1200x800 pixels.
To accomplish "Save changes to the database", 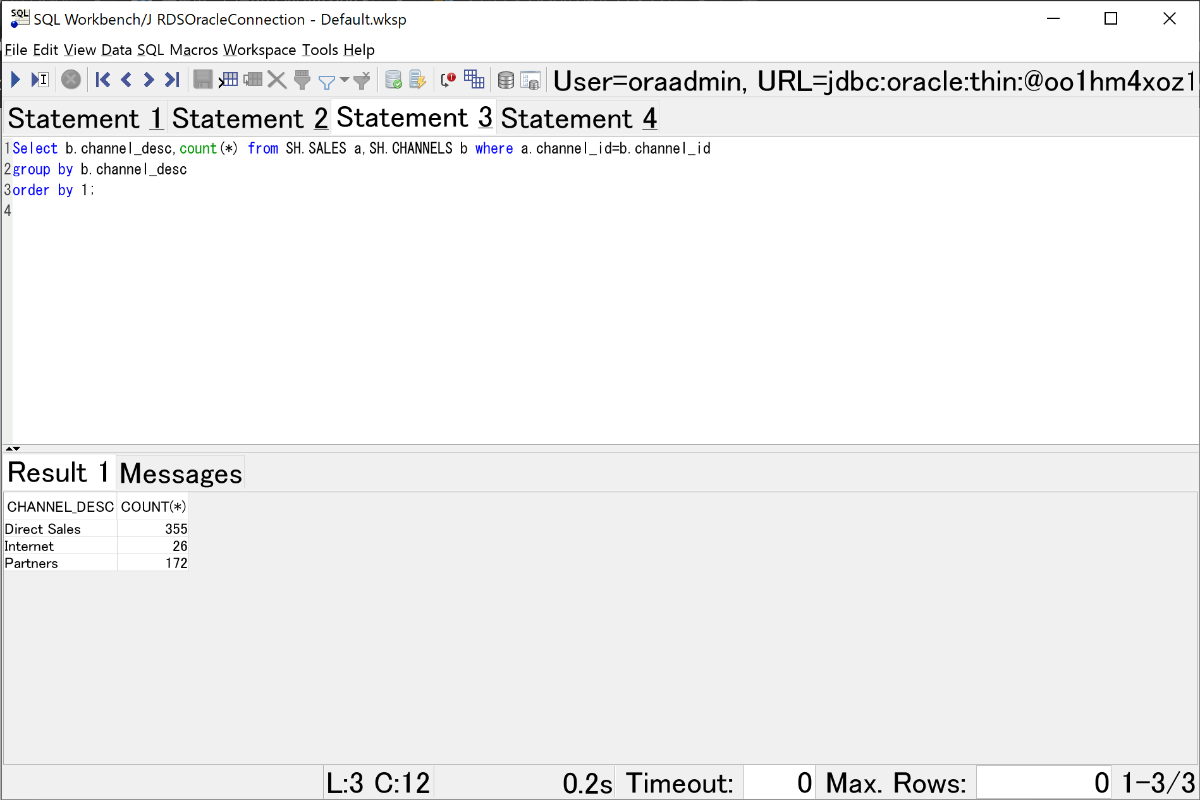I will pos(203,80).
